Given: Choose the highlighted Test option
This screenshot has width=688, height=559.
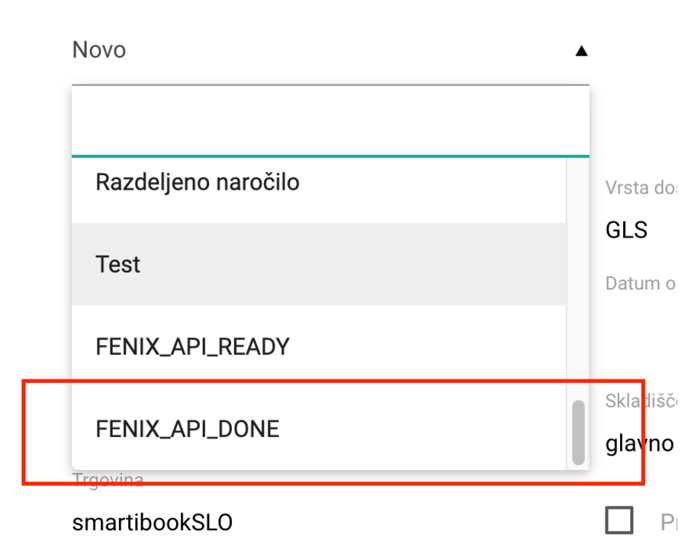Looking at the screenshot, I should (x=319, y=264).
